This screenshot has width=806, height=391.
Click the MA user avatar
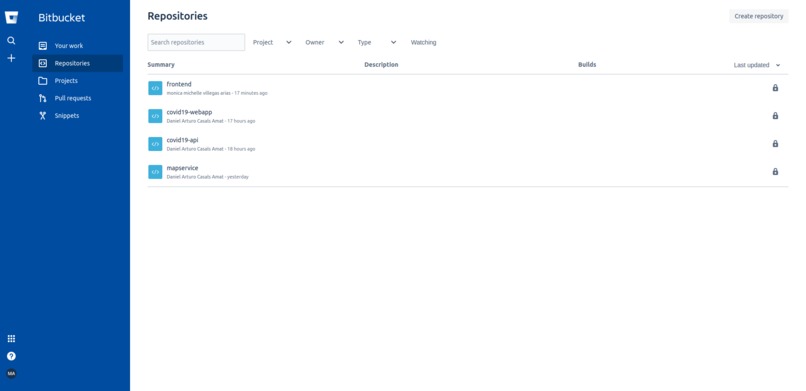pos(11,374)
